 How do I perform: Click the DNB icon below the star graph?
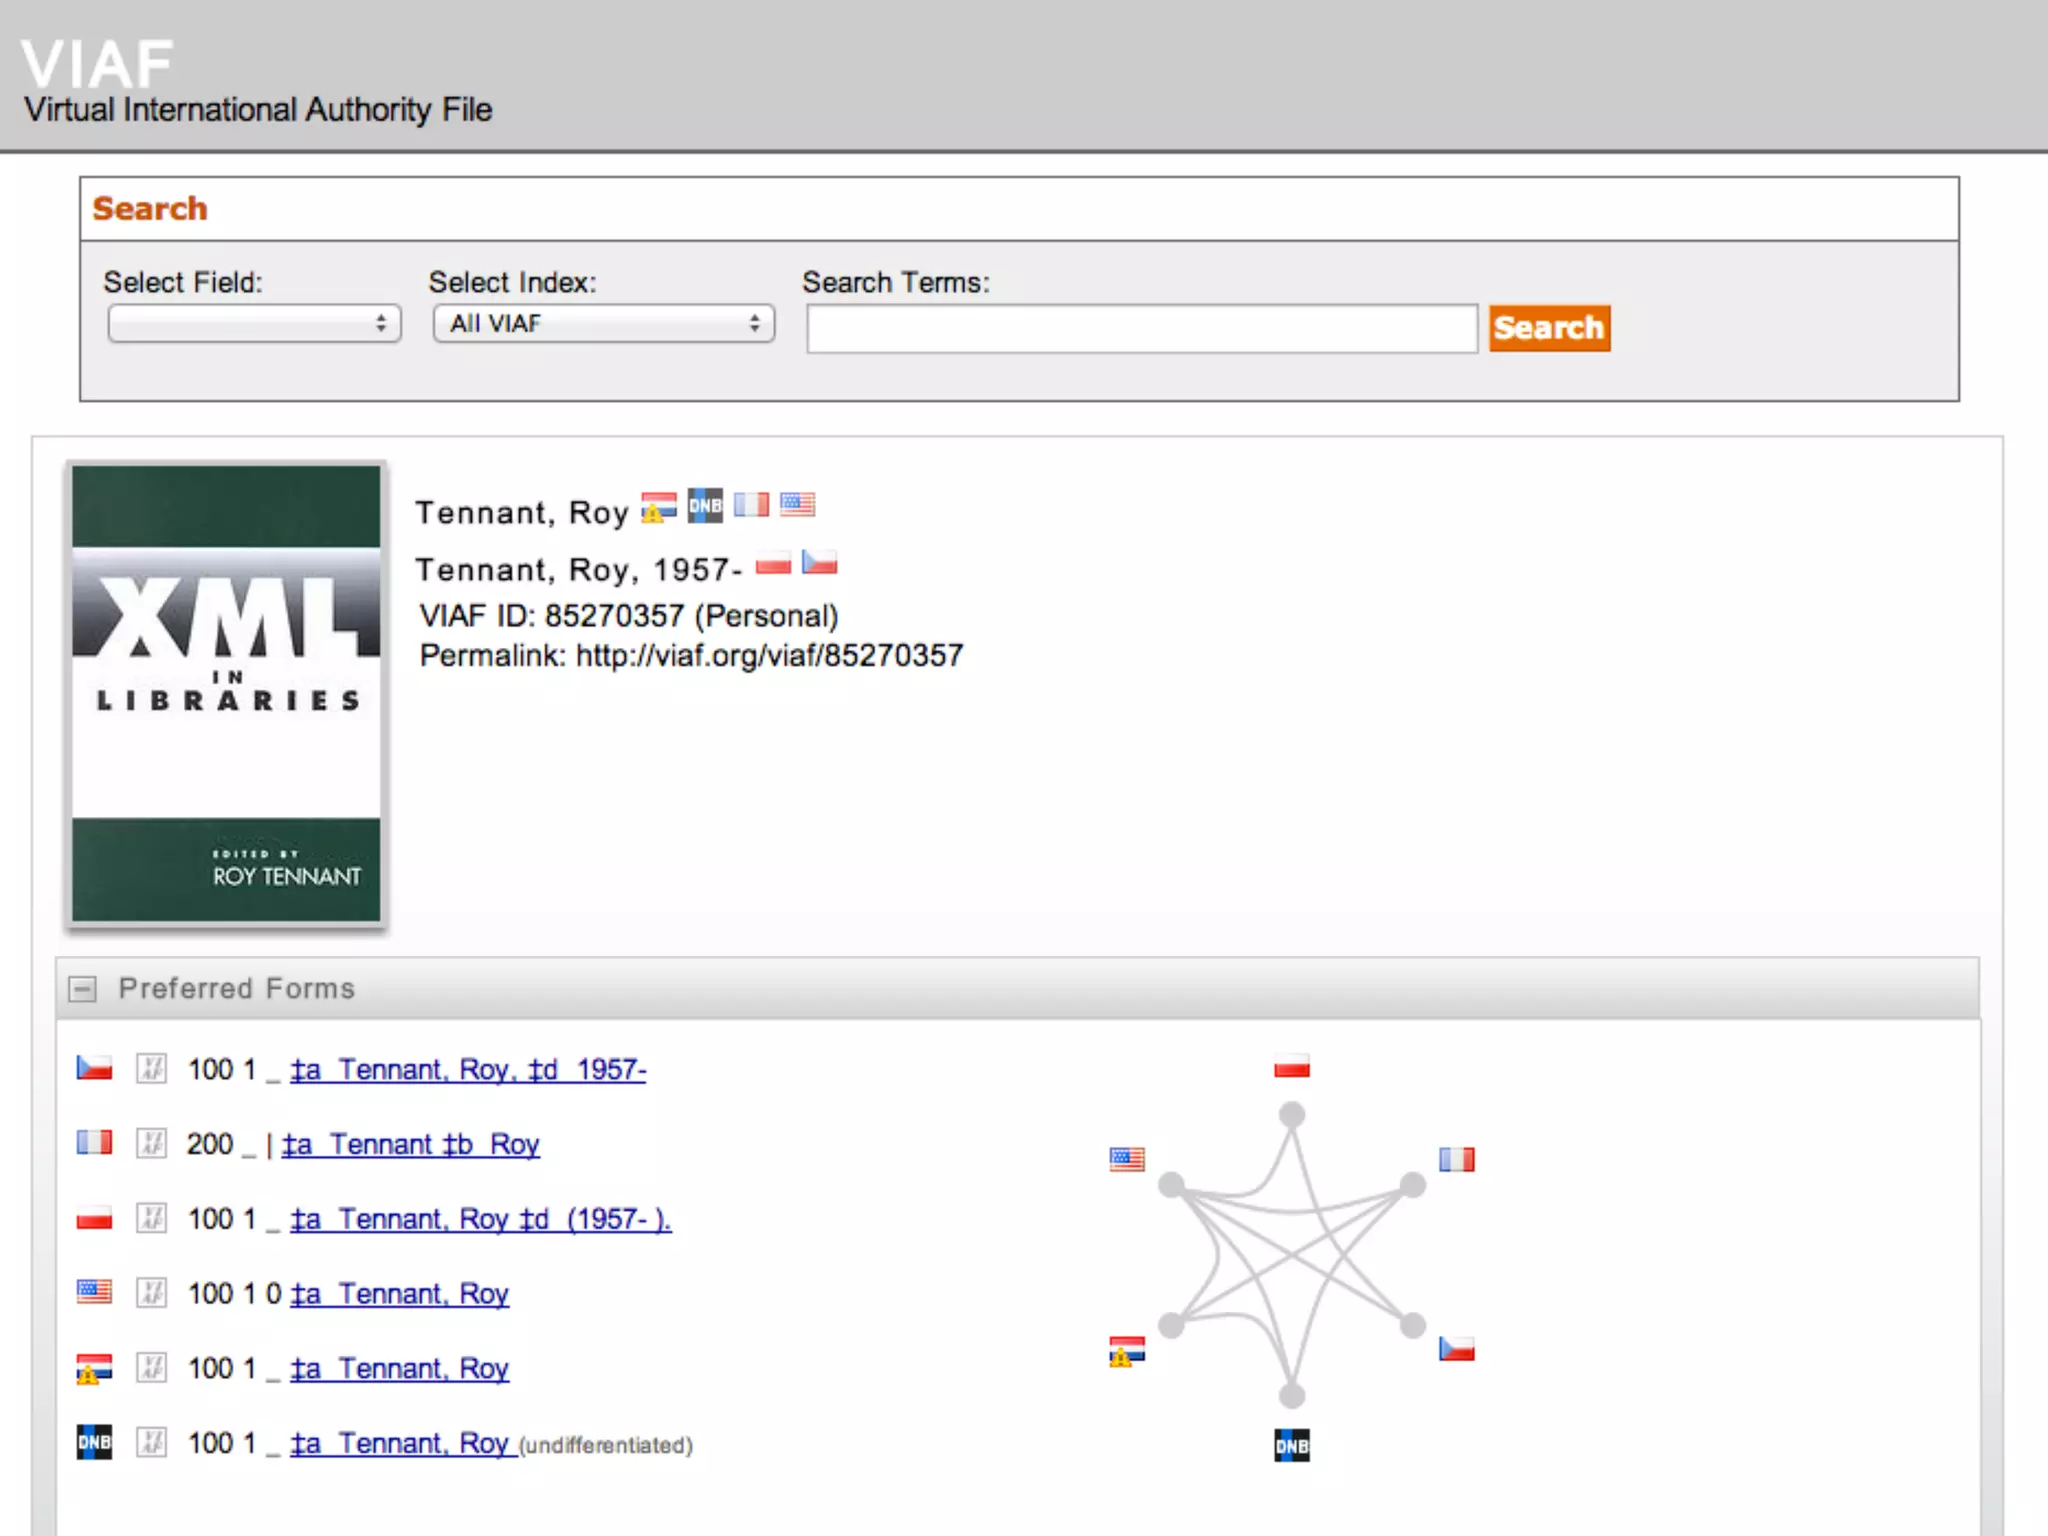[x=1291, y=1445]
